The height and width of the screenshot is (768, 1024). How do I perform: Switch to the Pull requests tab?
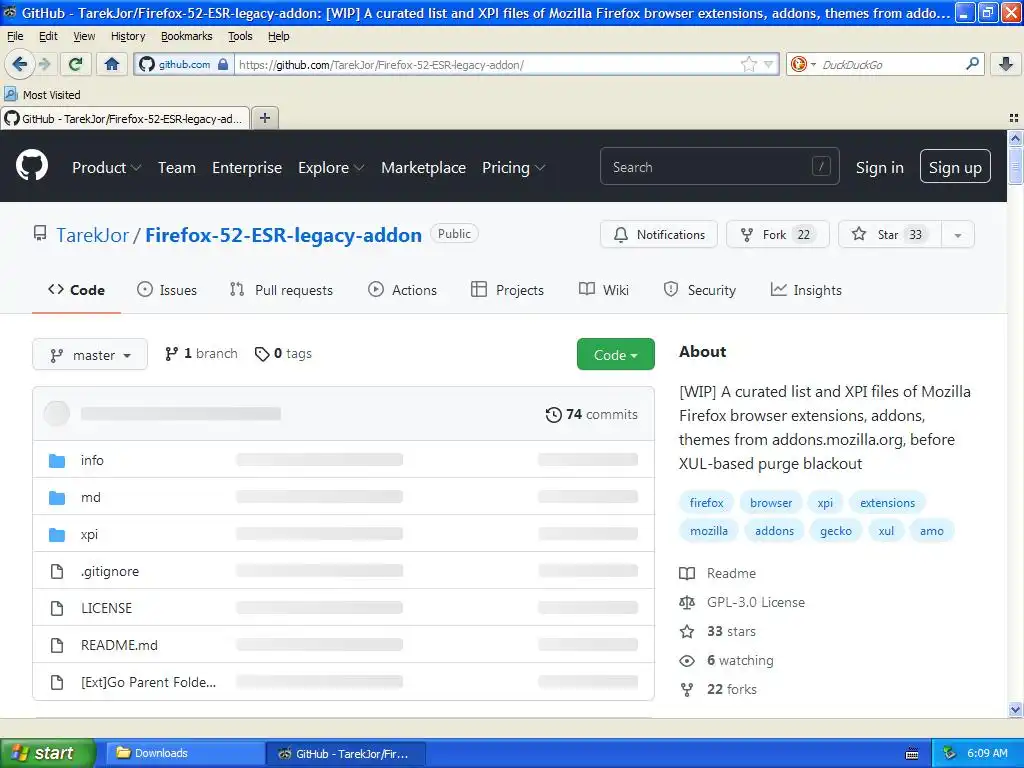pos(281,290)
